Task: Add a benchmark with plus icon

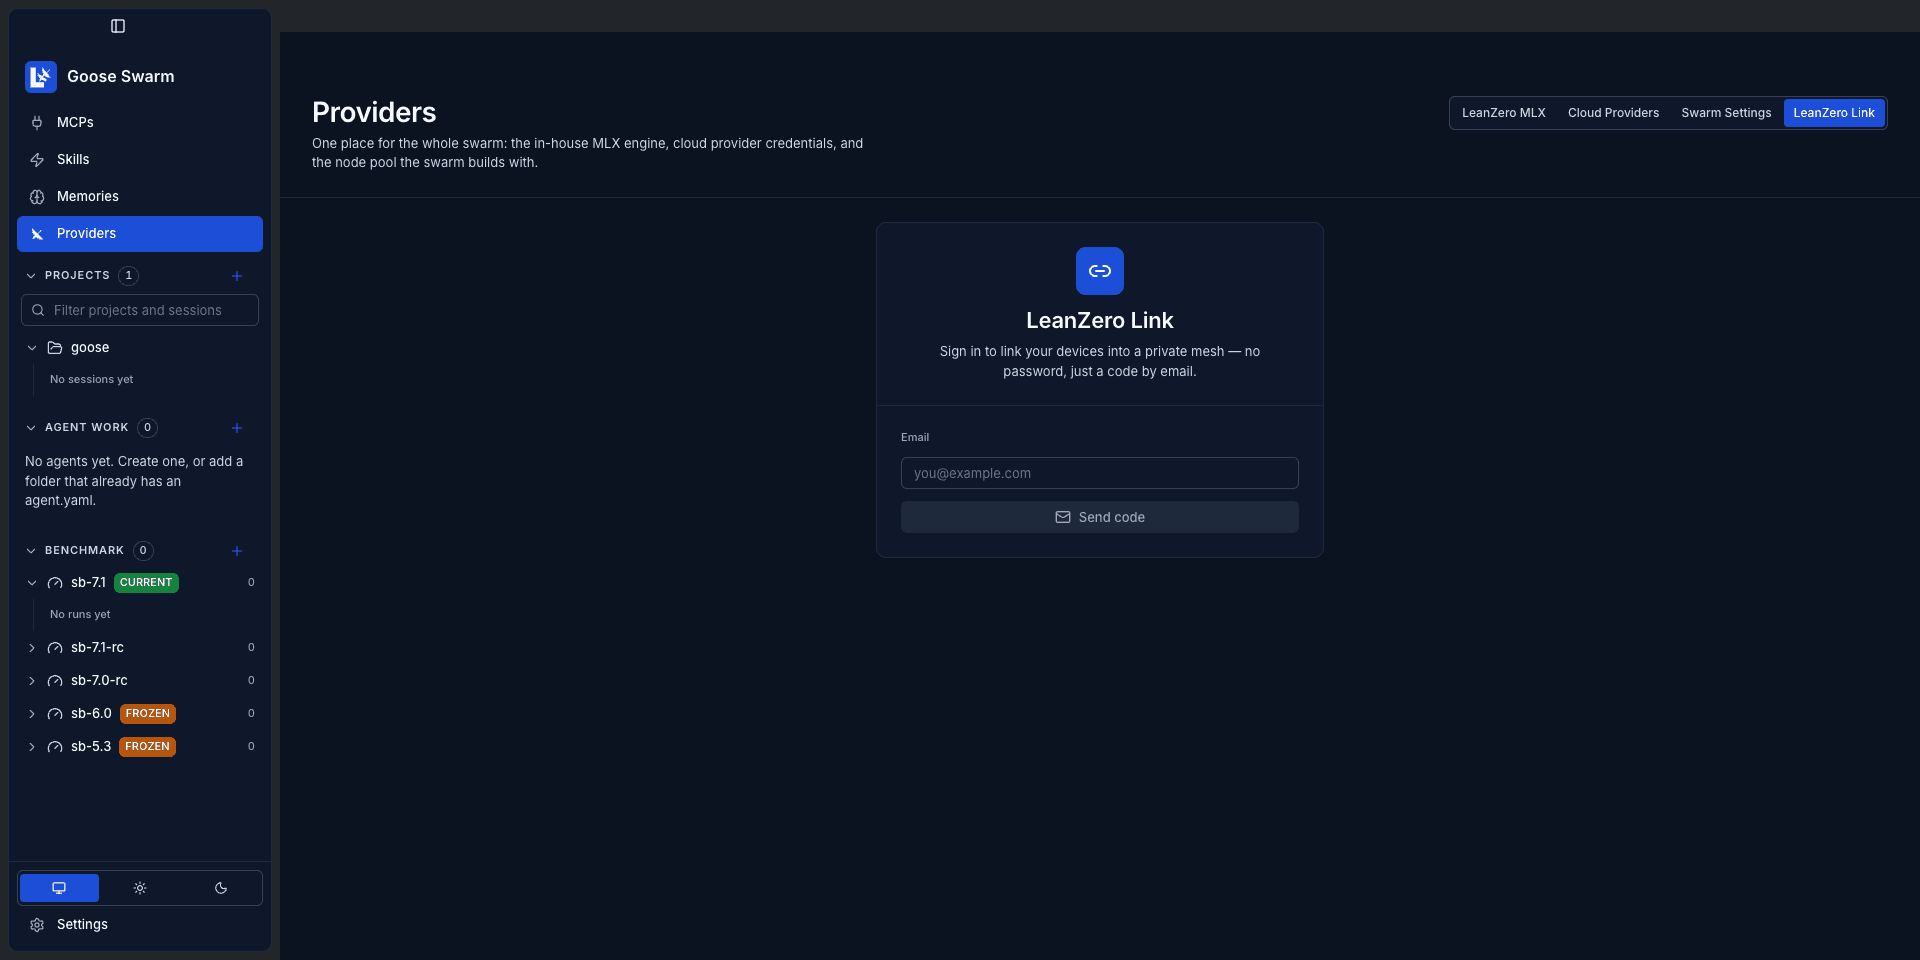Action: pyautogui.click(x=237, y=551)
